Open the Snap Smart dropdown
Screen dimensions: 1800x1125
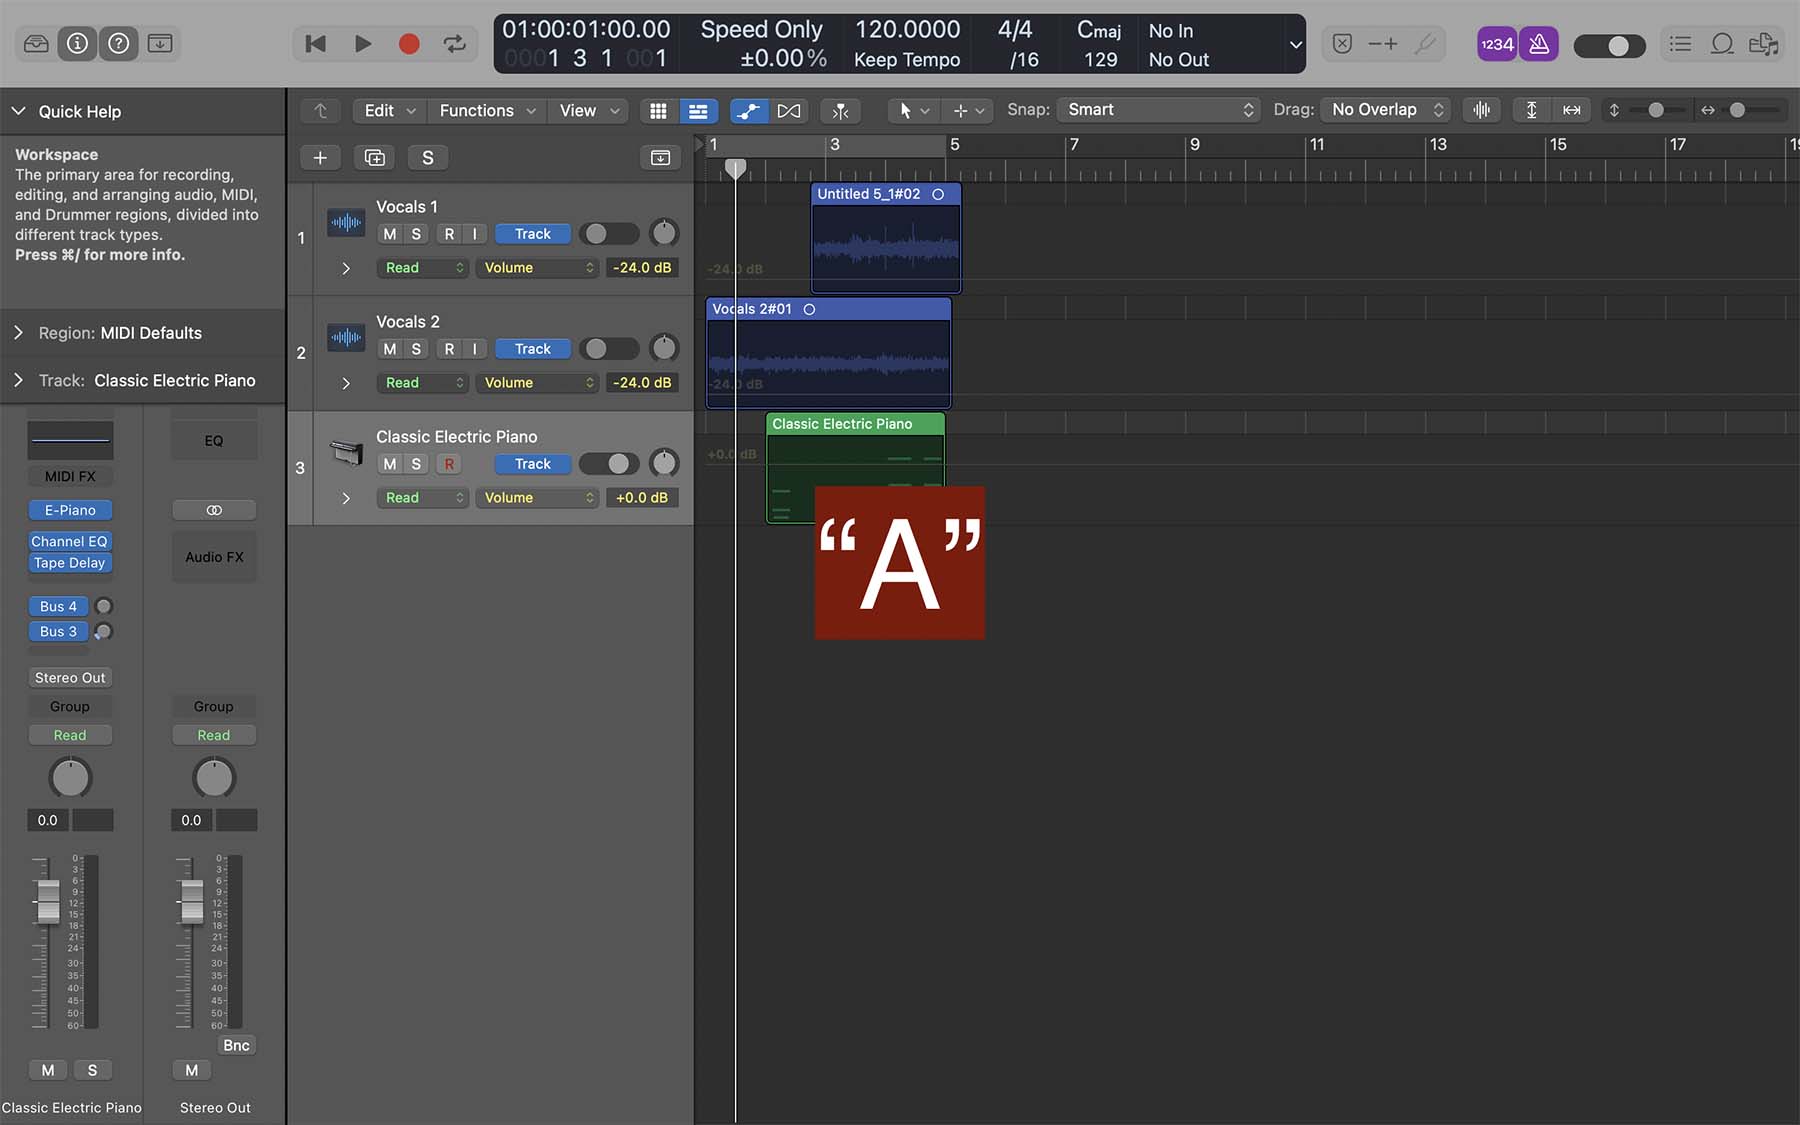(1158, 110)
